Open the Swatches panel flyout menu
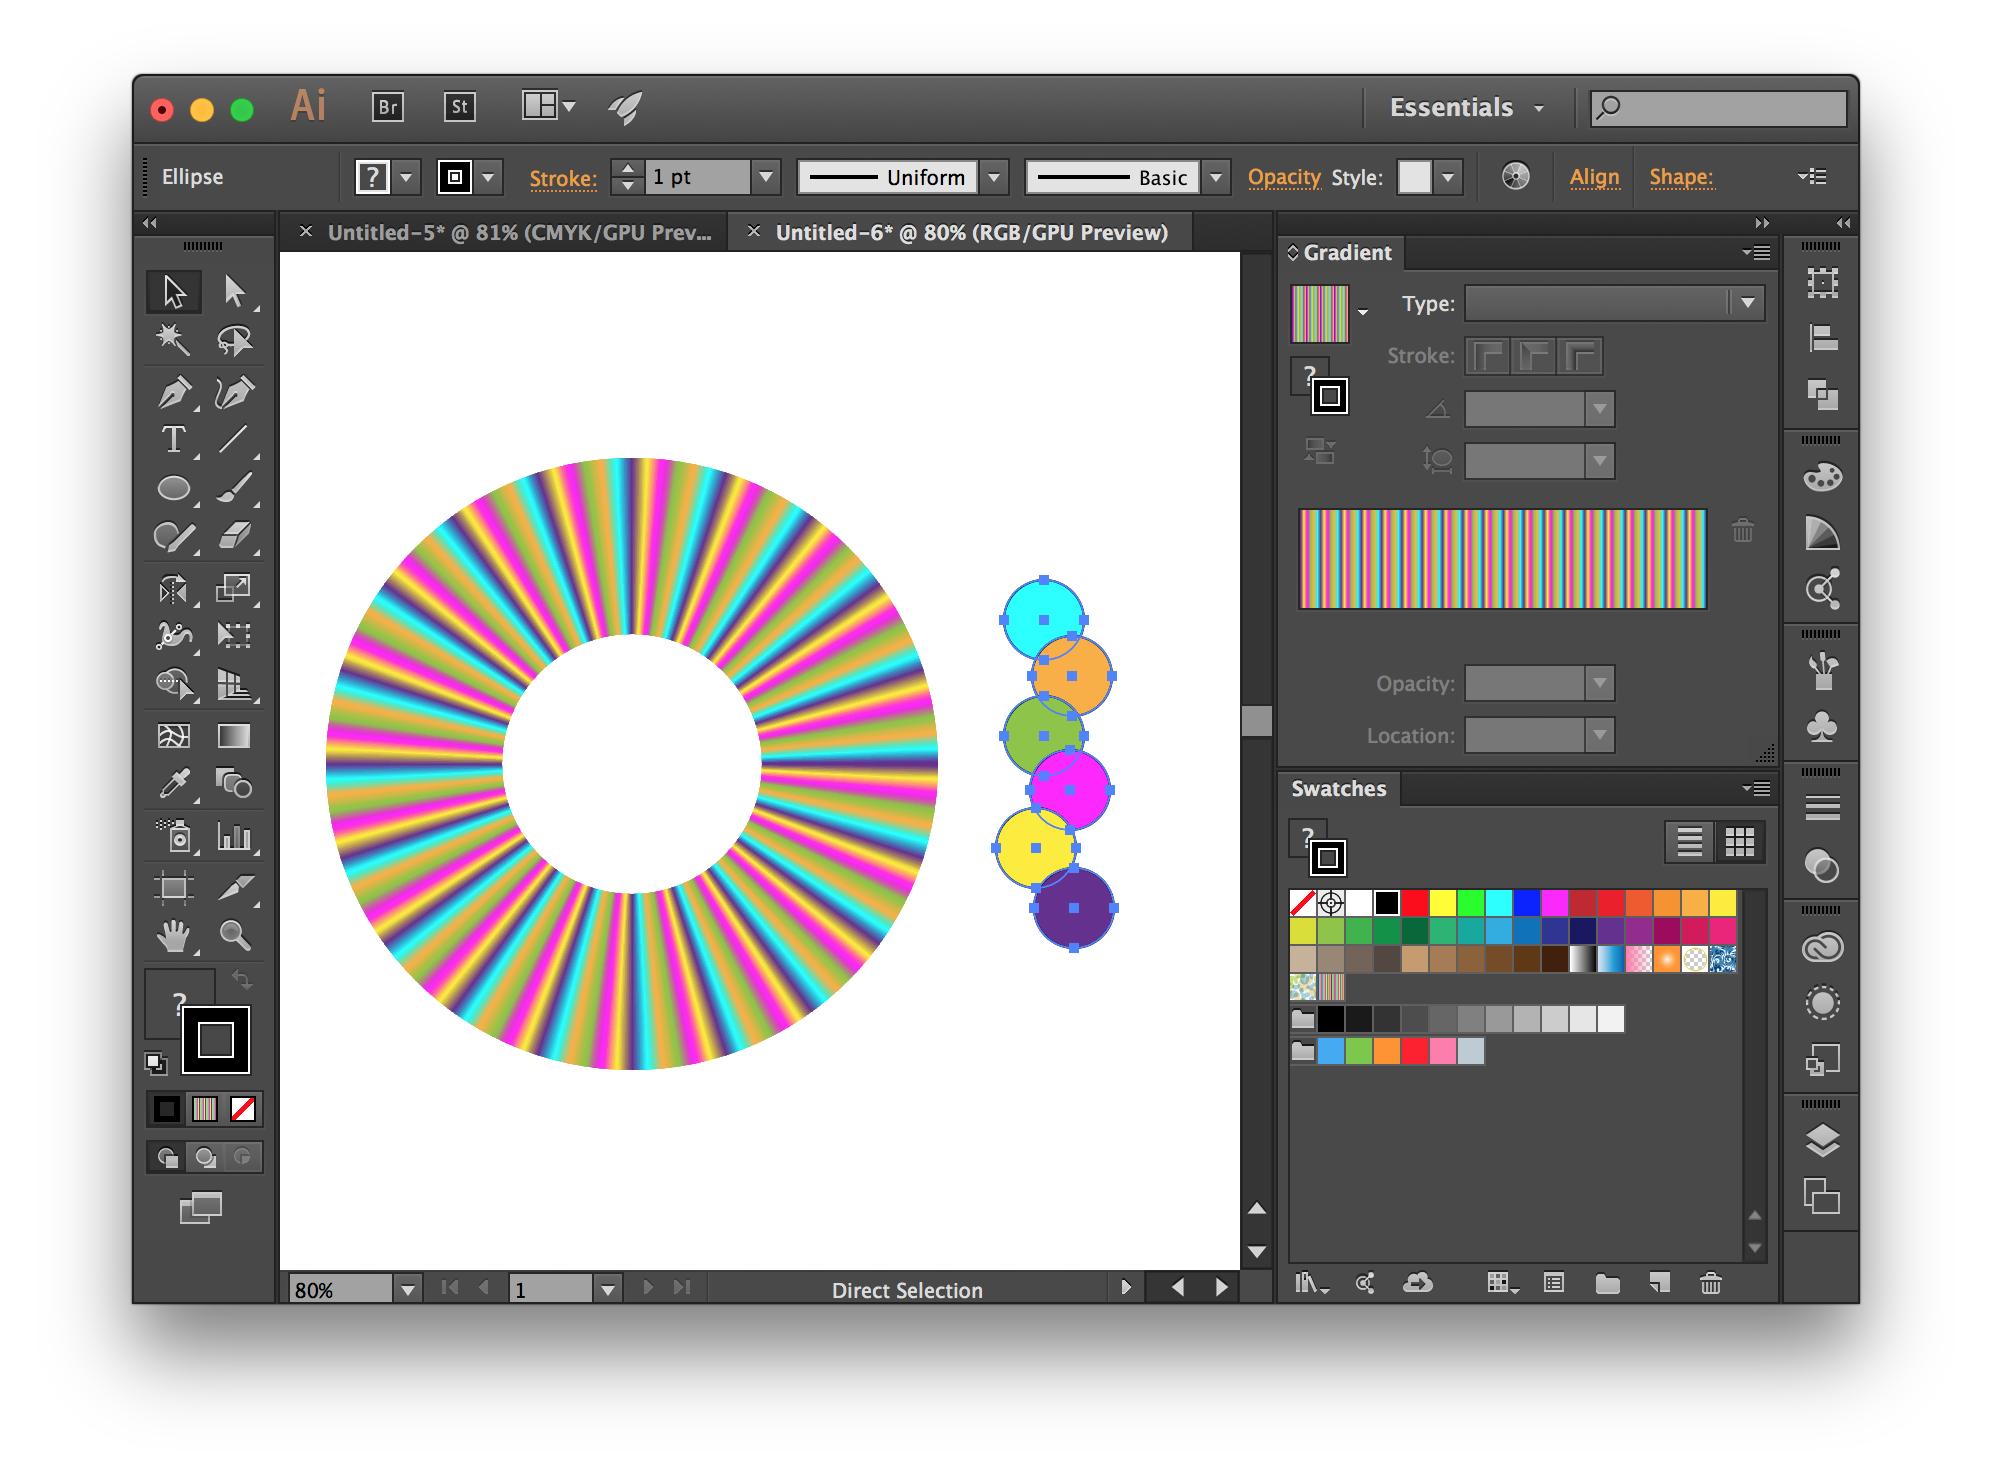 pos(1757,789)
